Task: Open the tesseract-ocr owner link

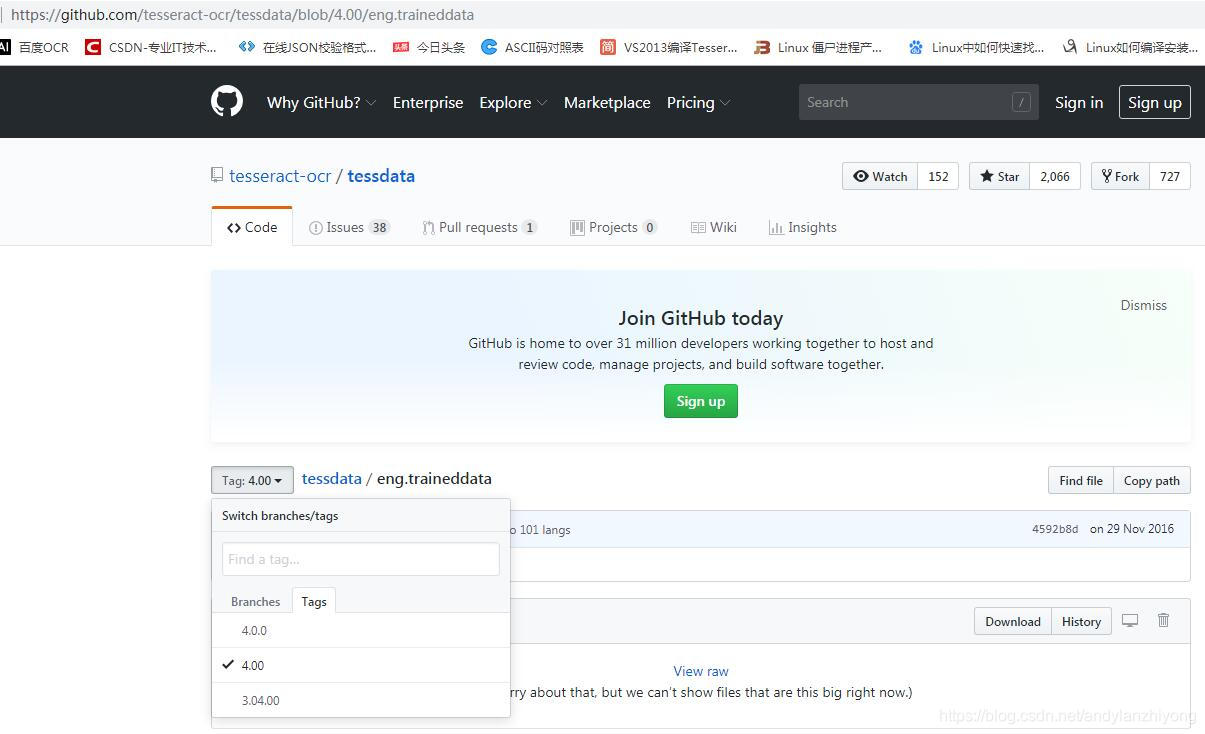Action: coord(280,176)
